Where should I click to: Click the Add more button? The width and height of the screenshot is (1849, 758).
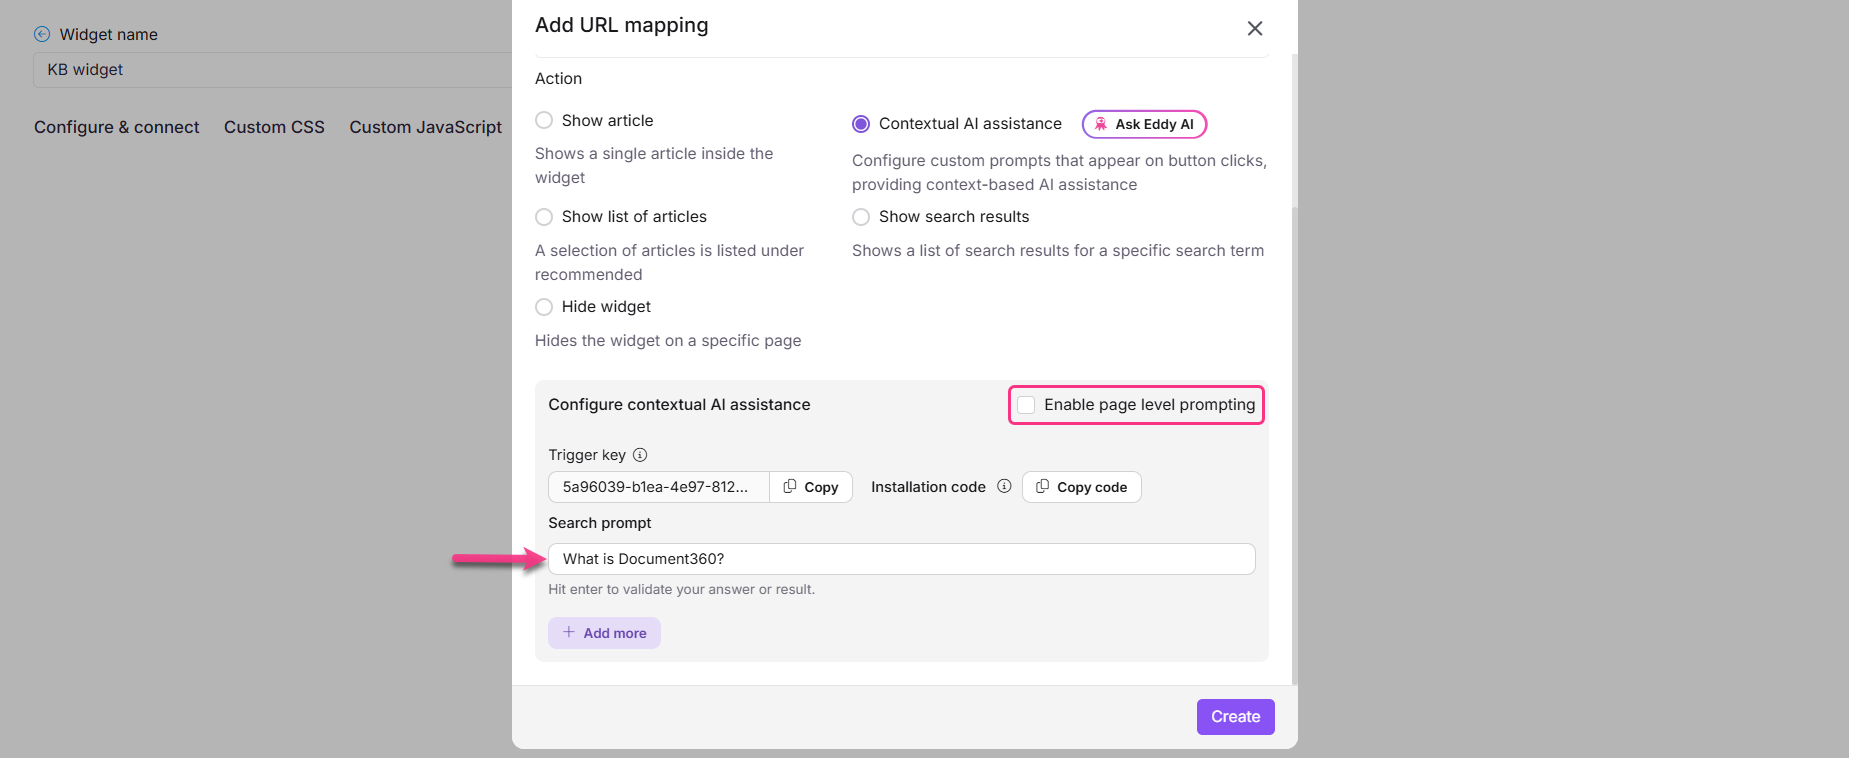tap(604, 632)
